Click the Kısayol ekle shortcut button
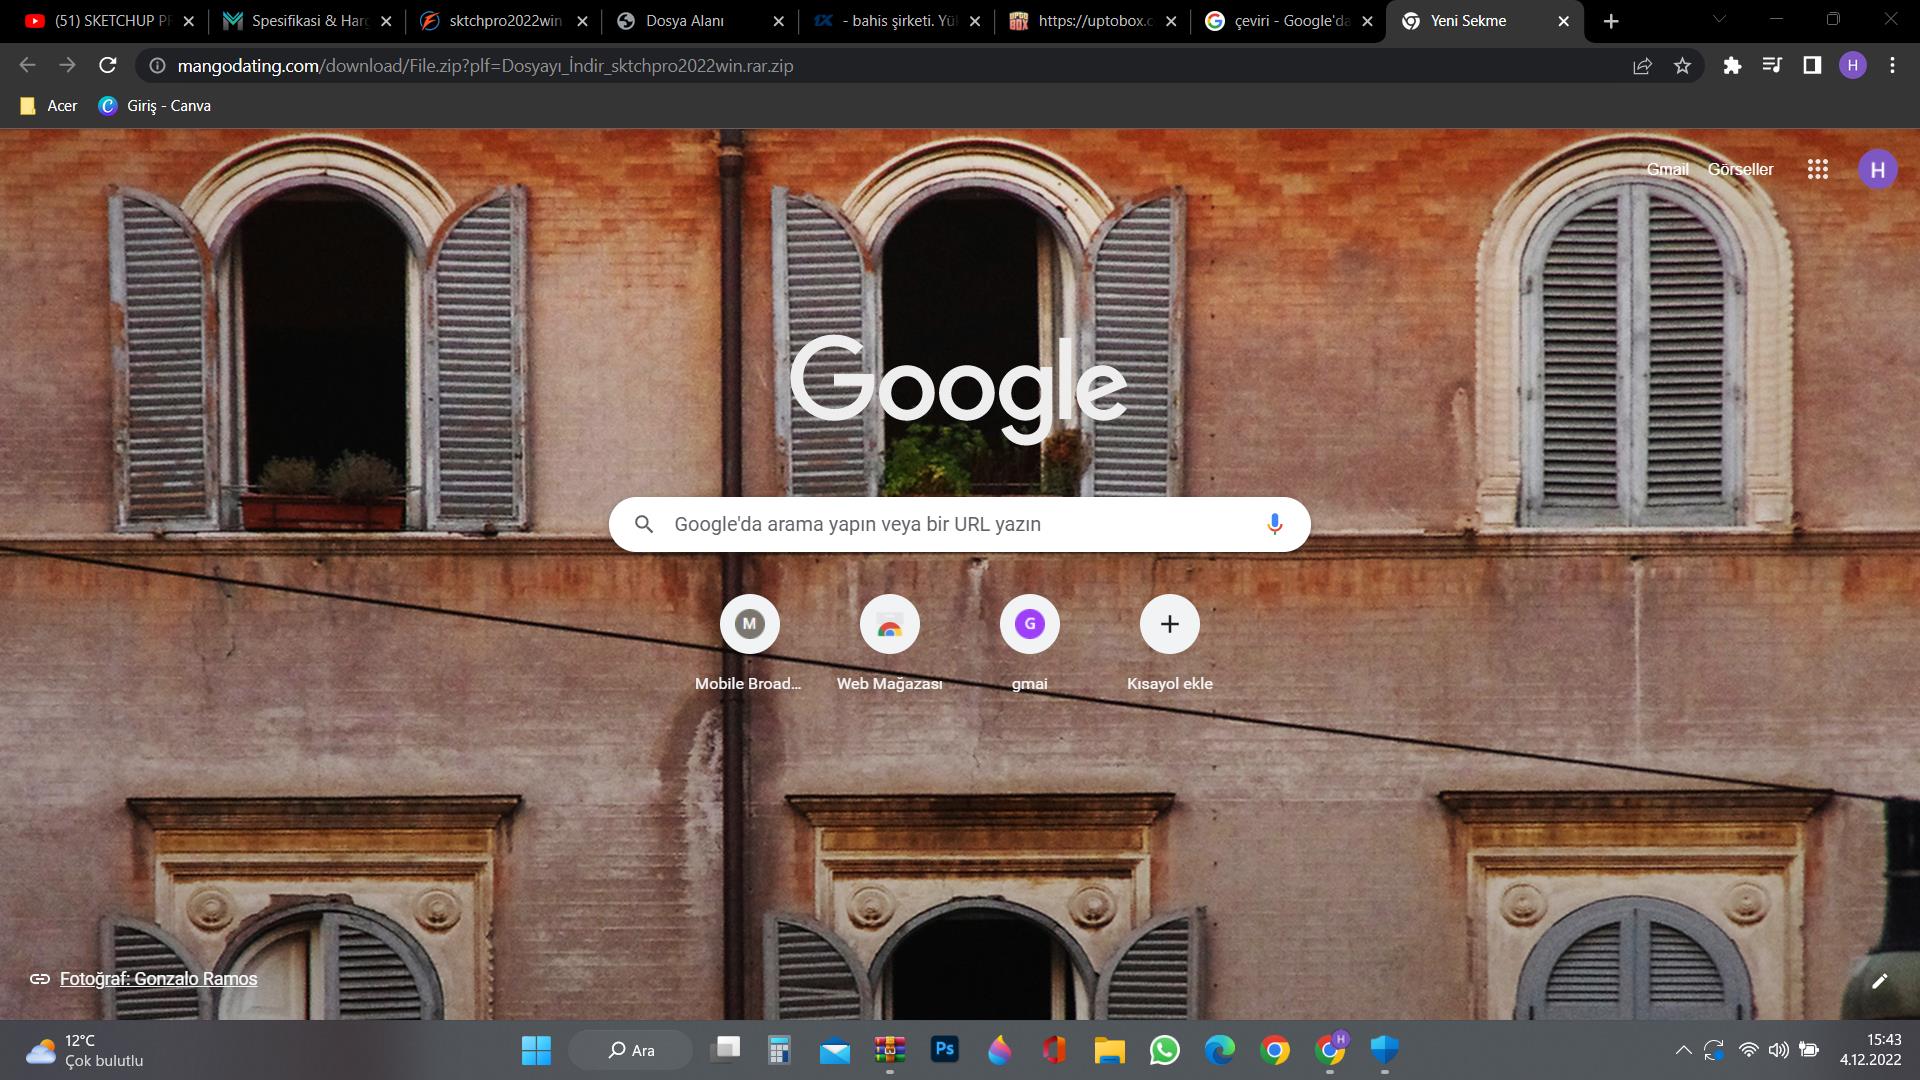The width and height of the screenshot is (1920, 1080). [1169, 625]
